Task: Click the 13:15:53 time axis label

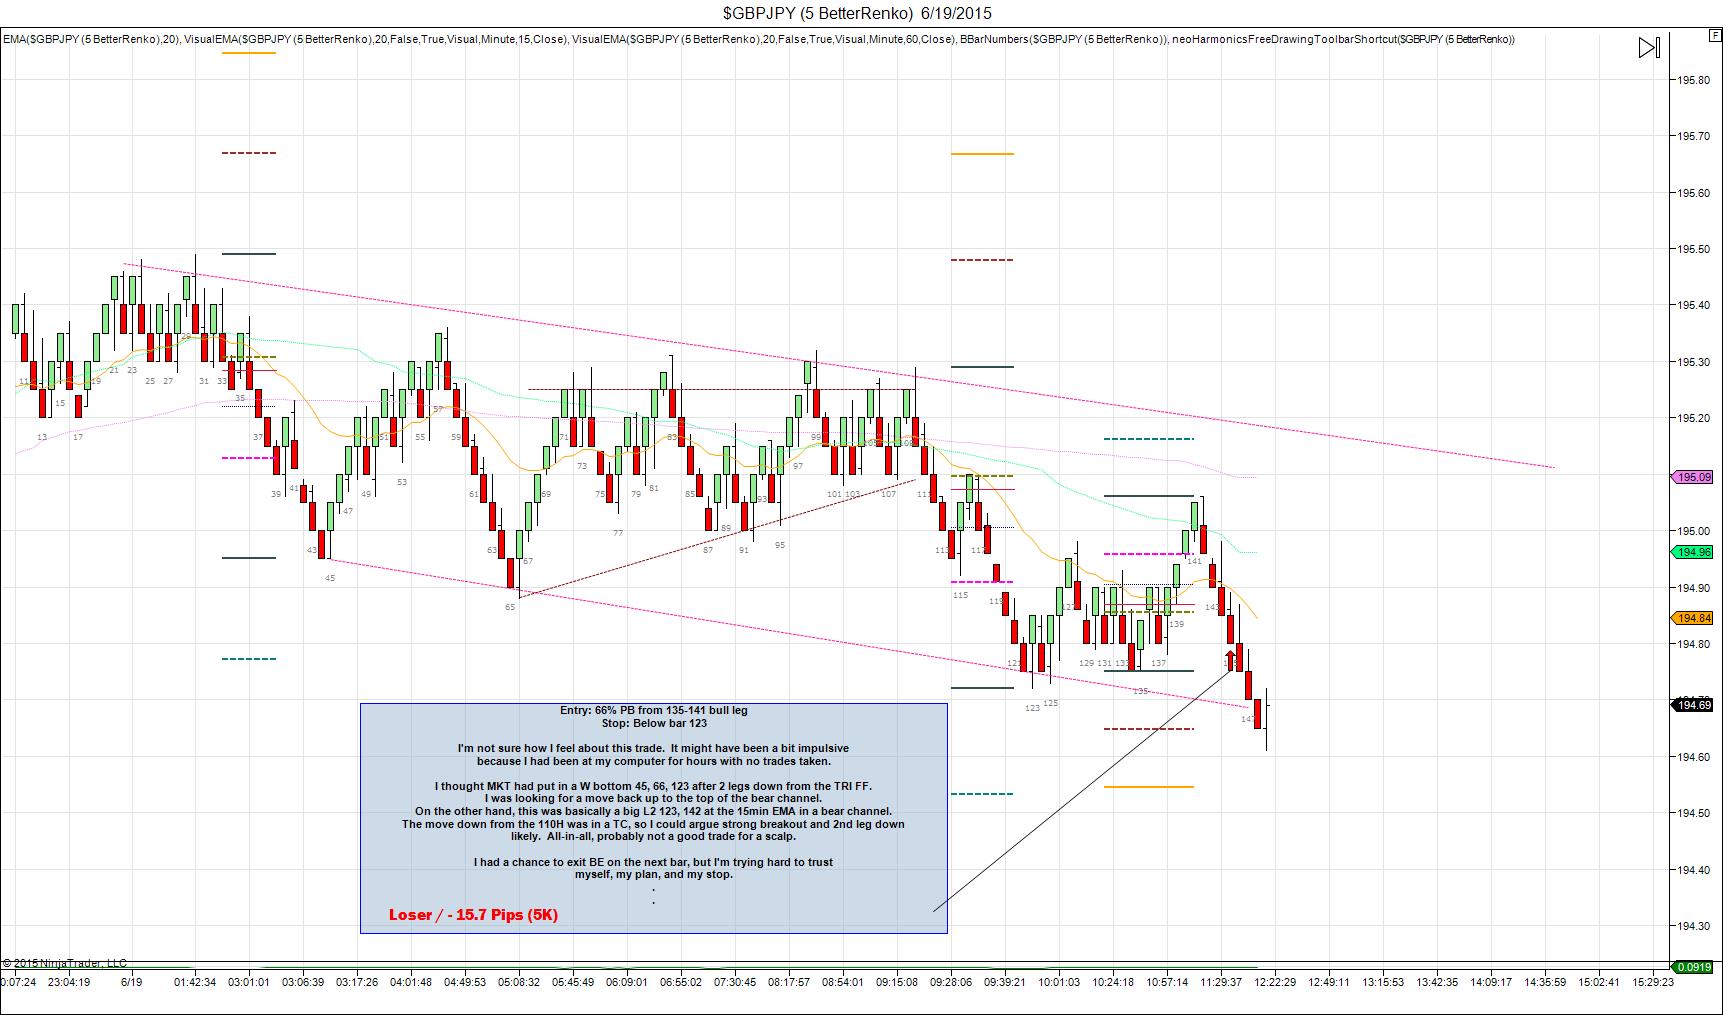Action: pos(1383,982)
